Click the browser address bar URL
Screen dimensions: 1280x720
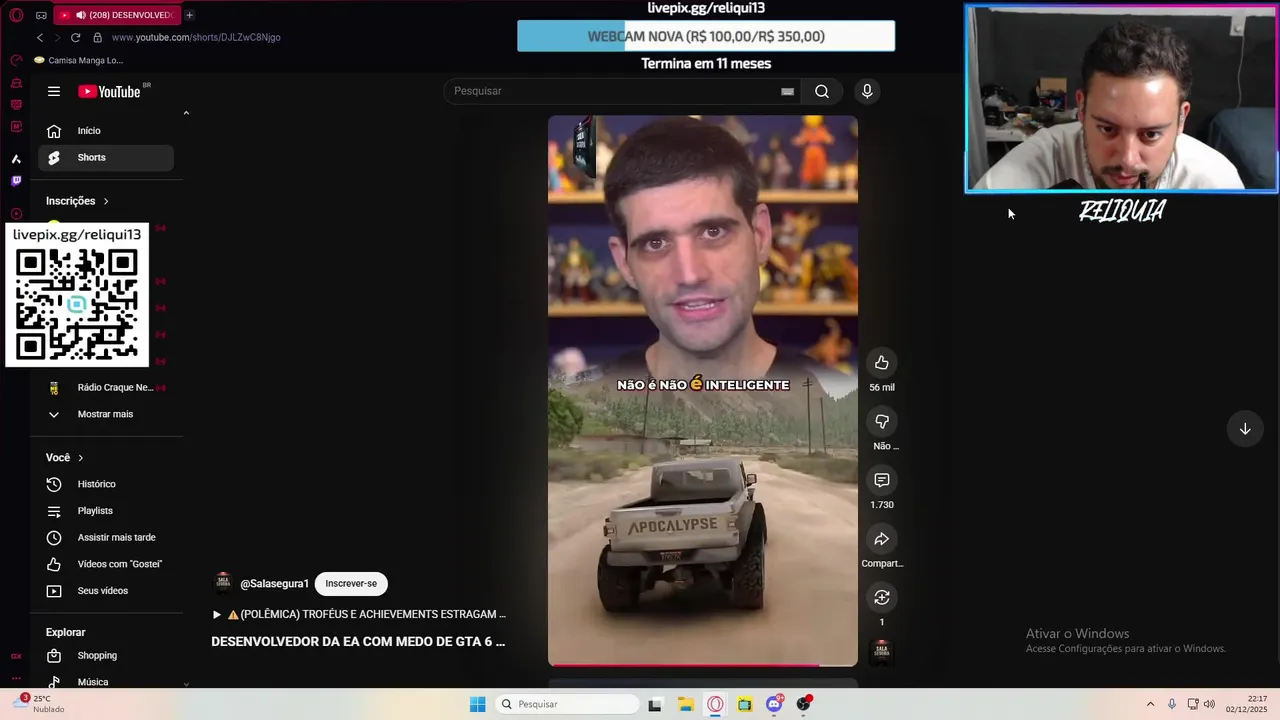(196, 37)
